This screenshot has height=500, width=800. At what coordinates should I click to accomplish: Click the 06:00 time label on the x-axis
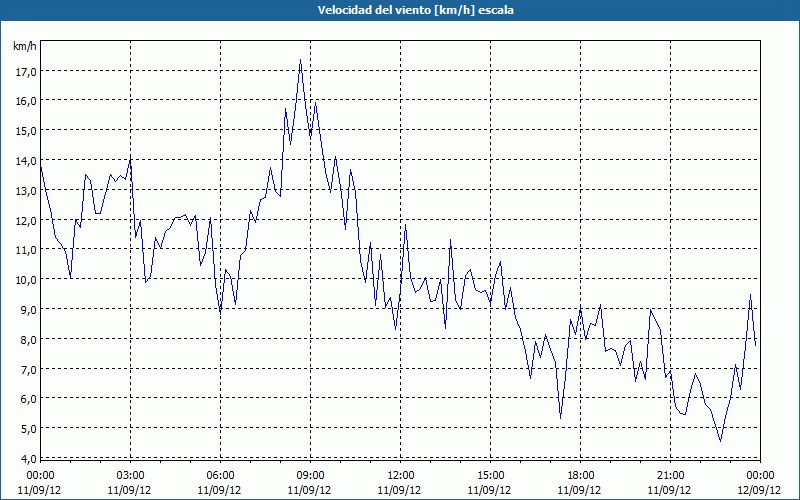[x=220, y=476]
